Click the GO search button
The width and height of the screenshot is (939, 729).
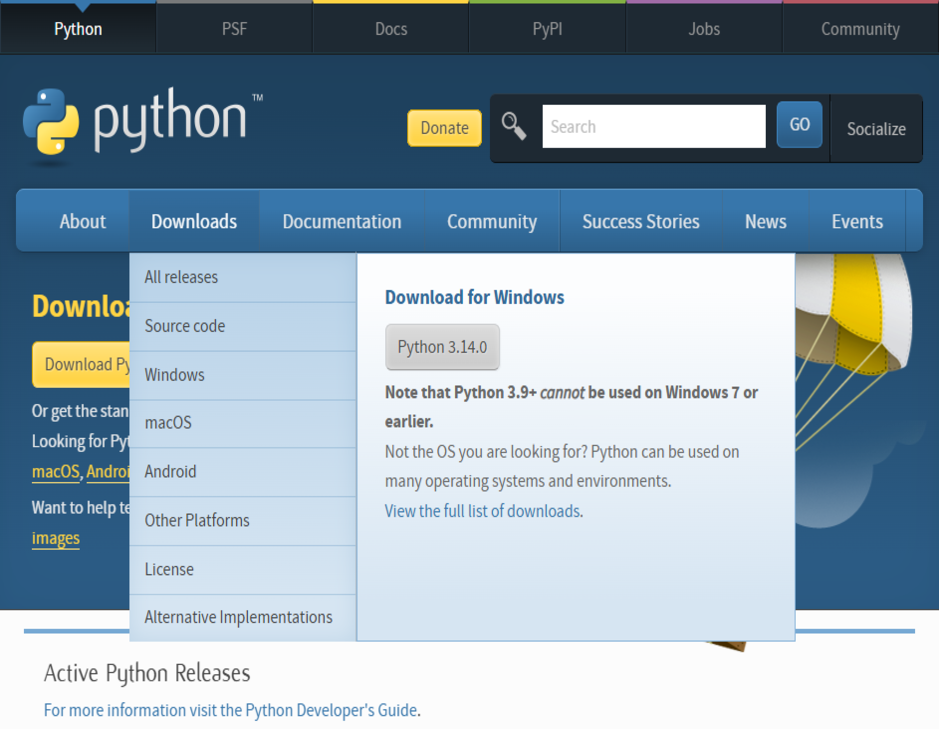[798, 124]
